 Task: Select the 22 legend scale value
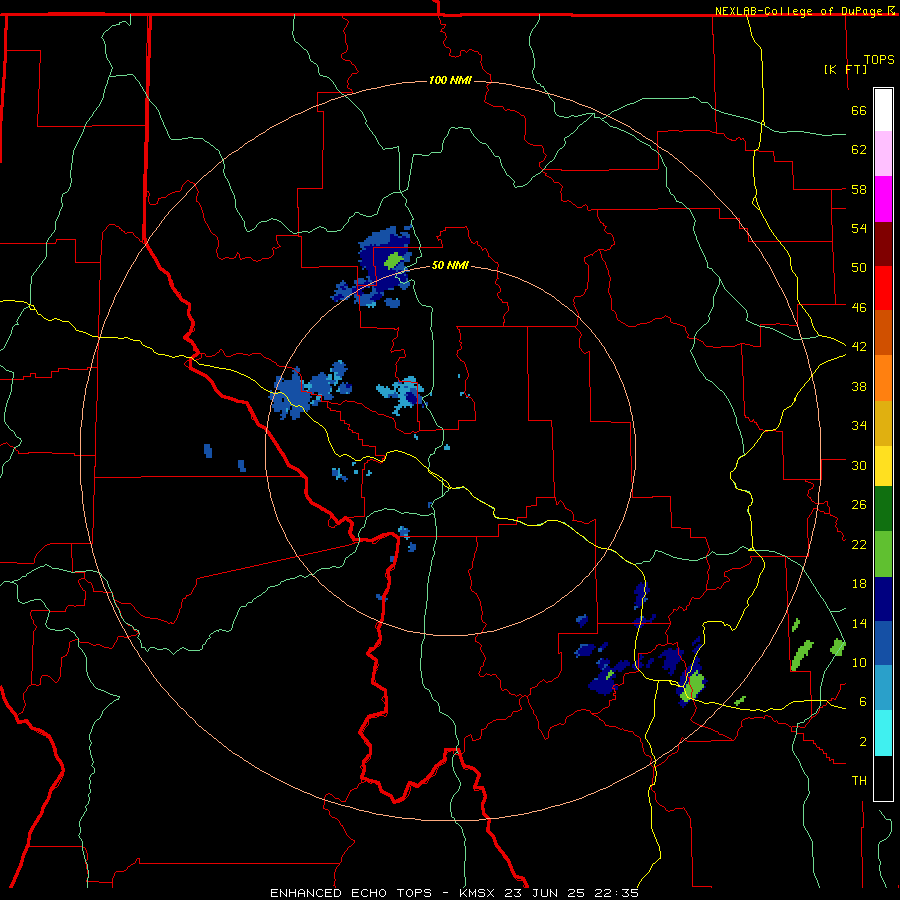tap(859, 544)
